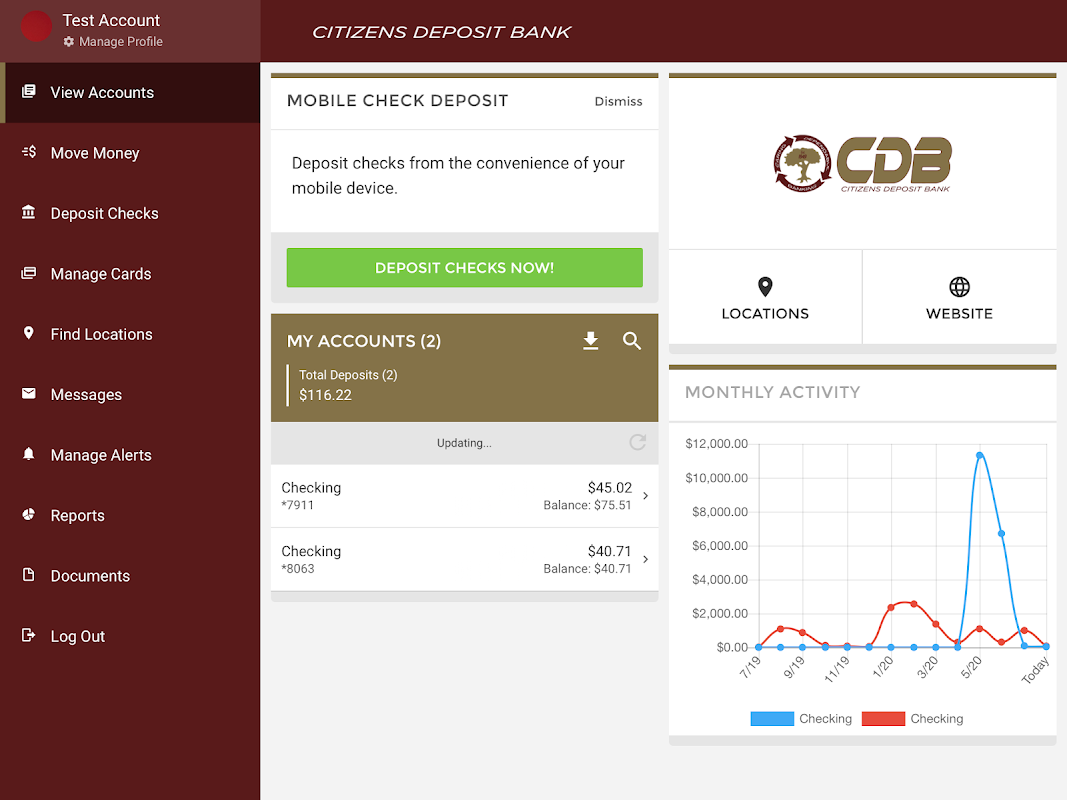Image resolution: width=1067 pixels, height=800 pixels.
Task: Click the Test Account name
Action: tap(111, 20)
